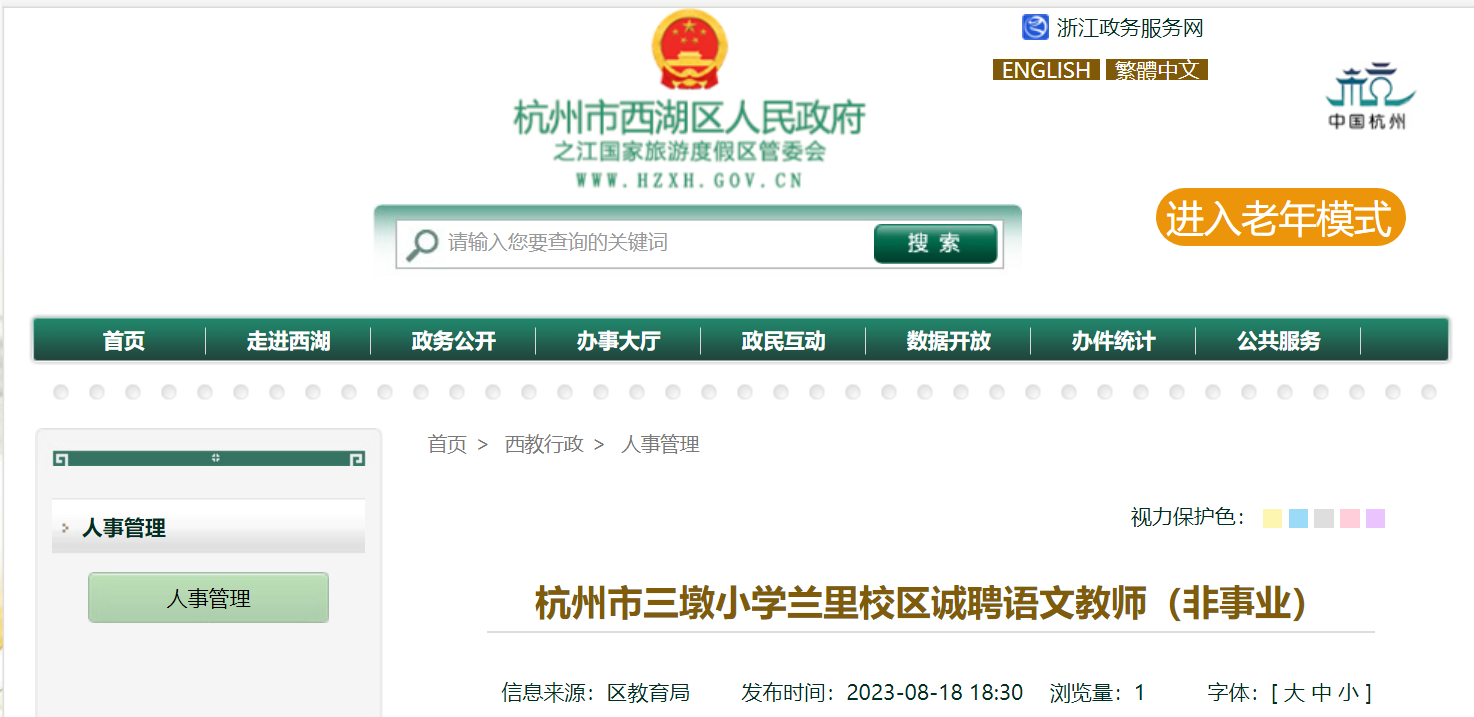The height and width of the screenshot is (717, 1474).
Task: Switch to 繁體中文 version
Action: tap(1157, 70)
